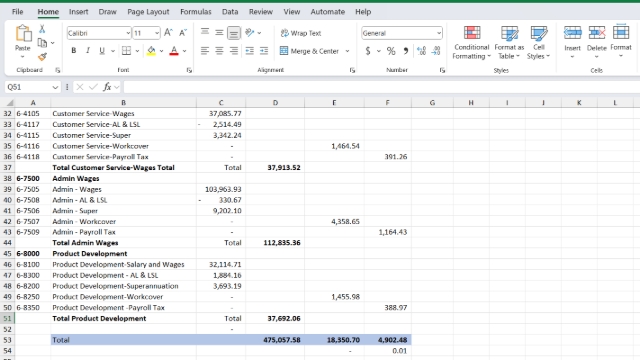Middle align cell contents
This screenshot has height=360, width=640.
point(219,33)
